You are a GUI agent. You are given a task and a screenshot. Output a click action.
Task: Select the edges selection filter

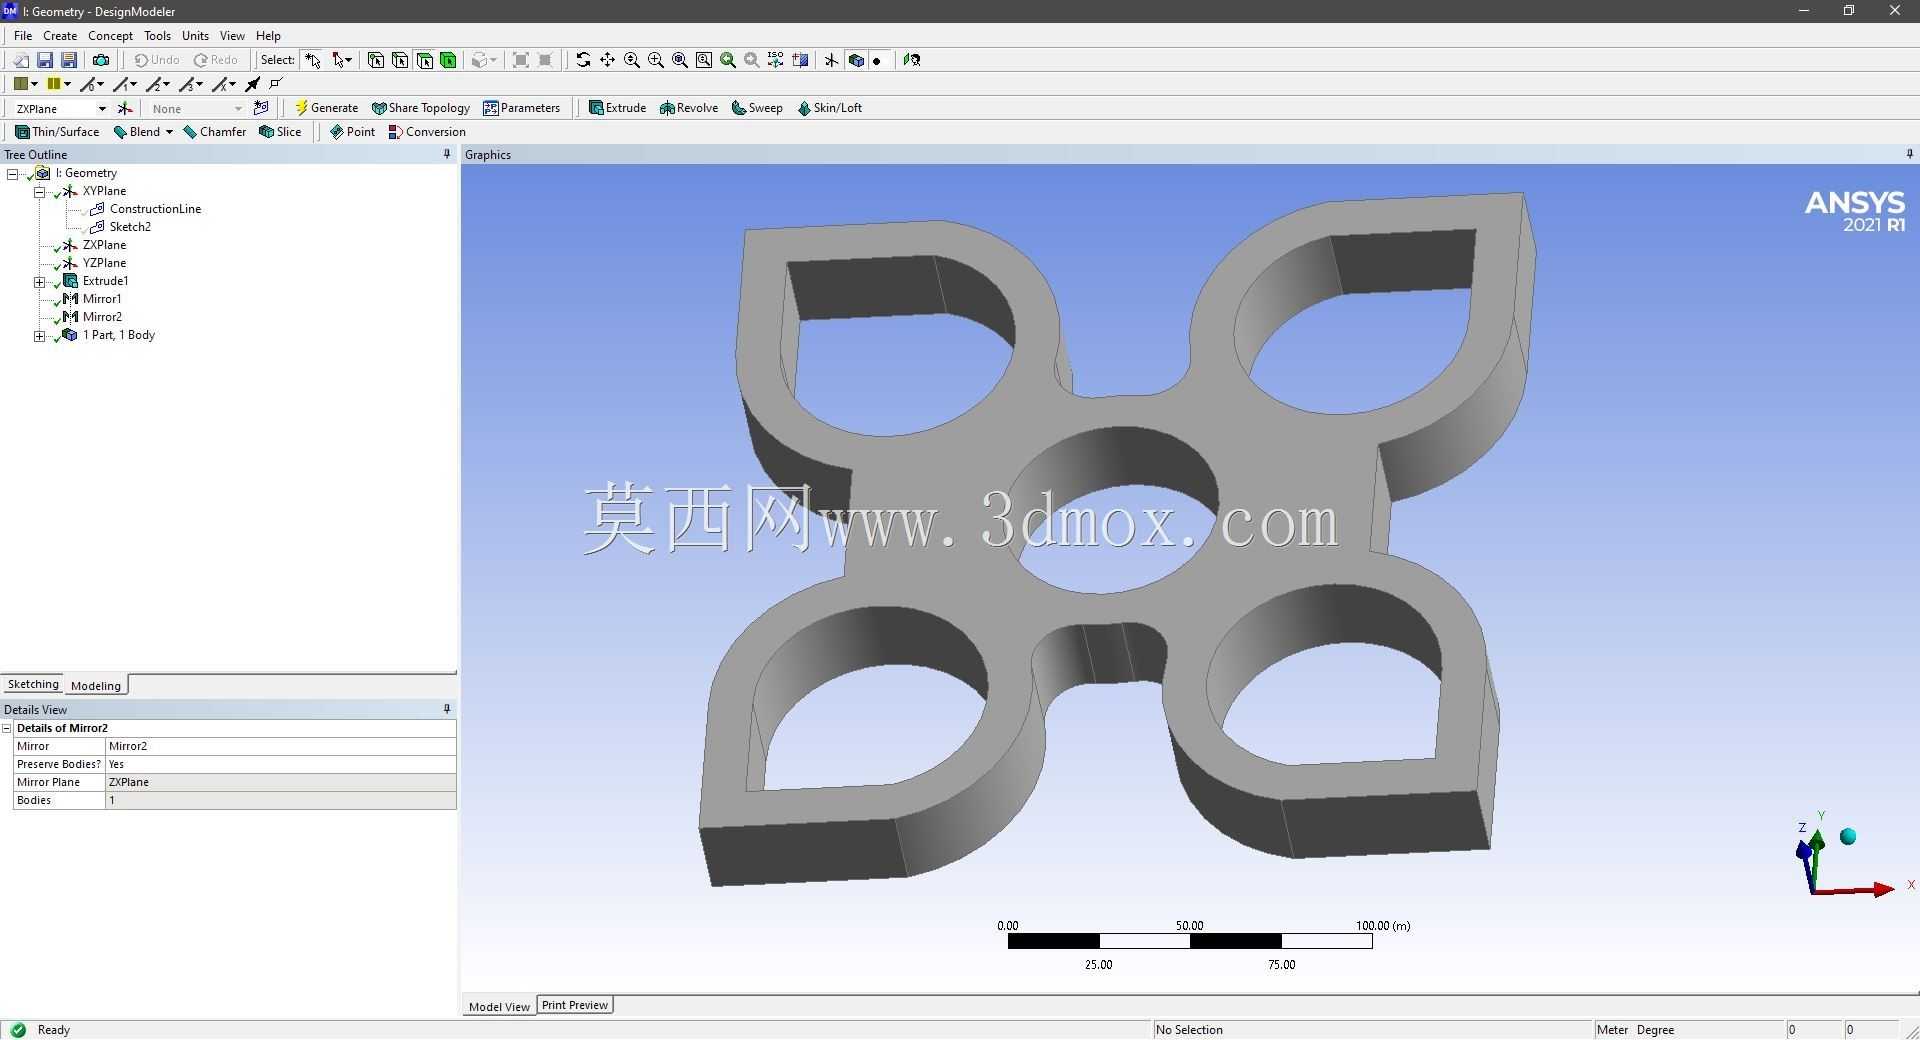(x=400, y=60)
